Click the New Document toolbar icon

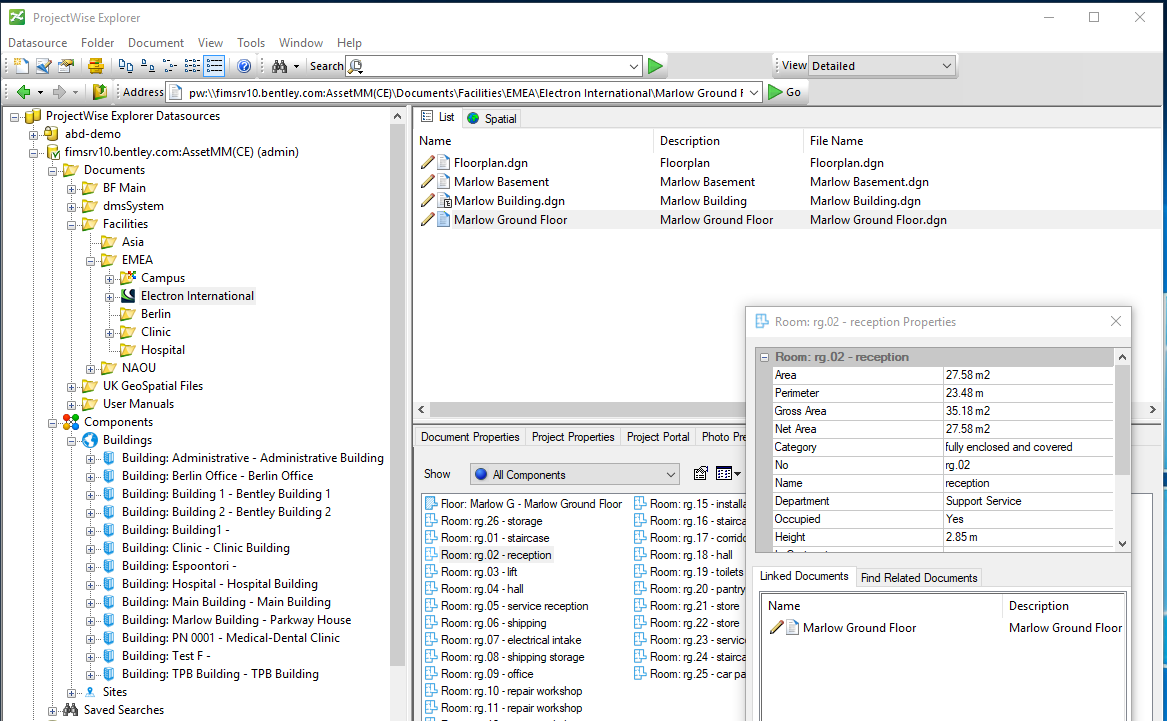(22, 66)
